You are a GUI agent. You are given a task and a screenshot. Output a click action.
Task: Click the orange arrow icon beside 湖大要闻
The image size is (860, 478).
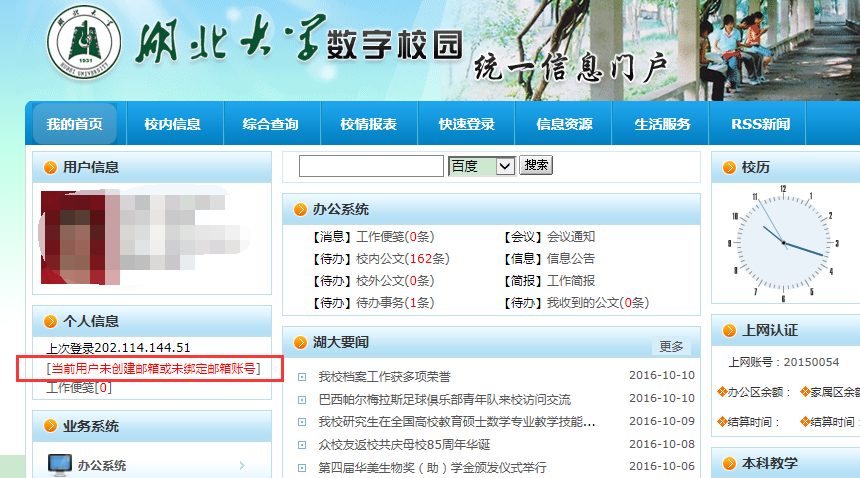tap(298, 344)
